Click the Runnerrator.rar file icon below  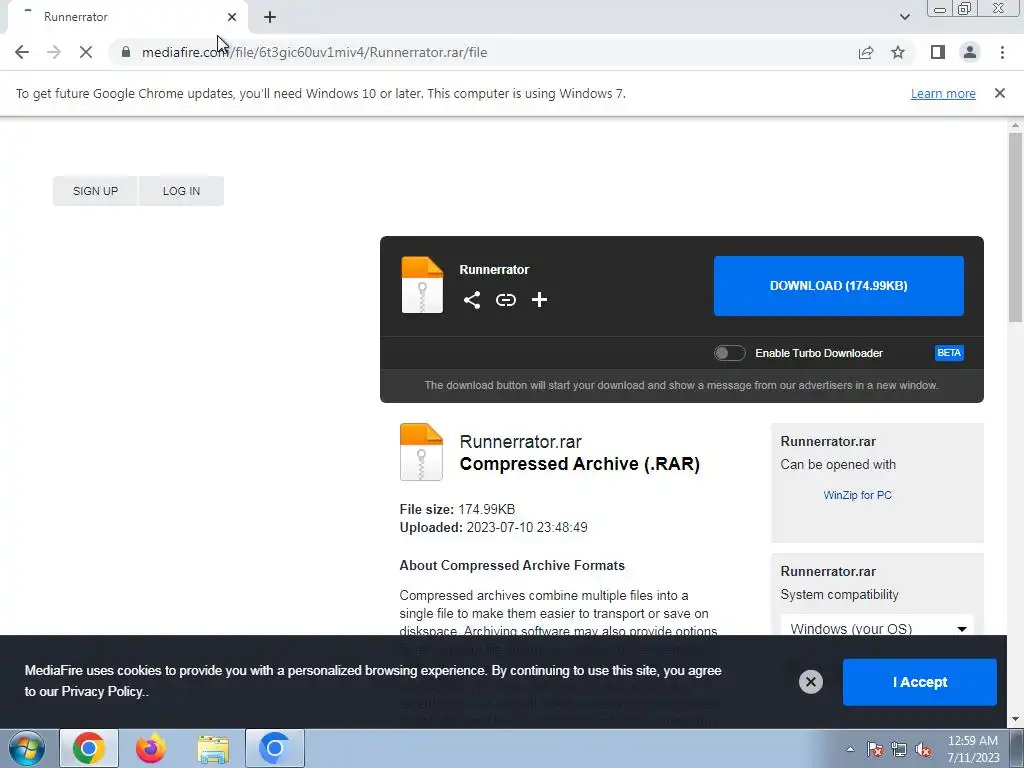pyautogui.click(x=421, y=452)
